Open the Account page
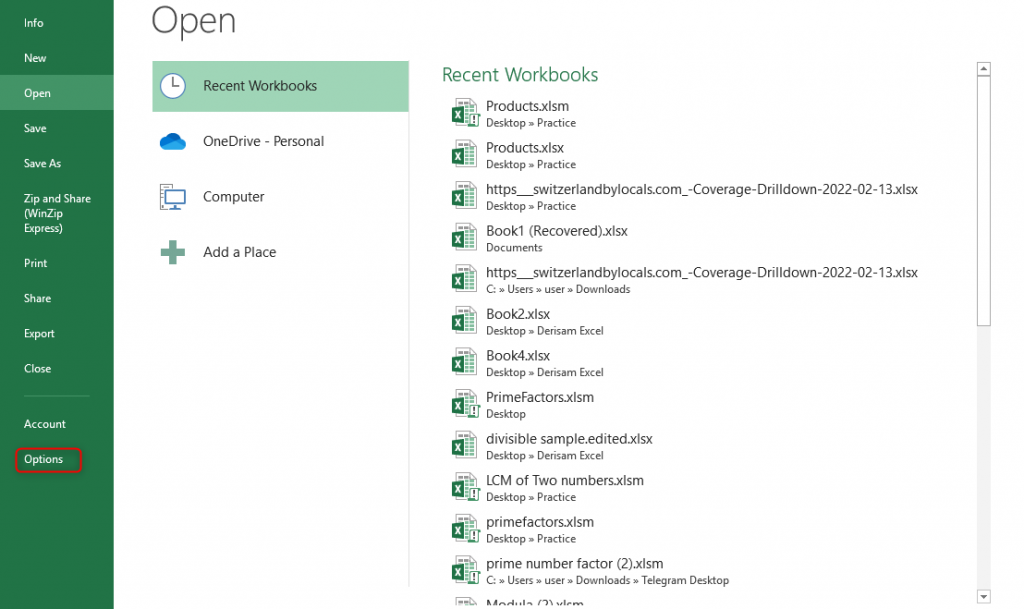This screenshot has width=1024, height=609. (x=45, y=424)
